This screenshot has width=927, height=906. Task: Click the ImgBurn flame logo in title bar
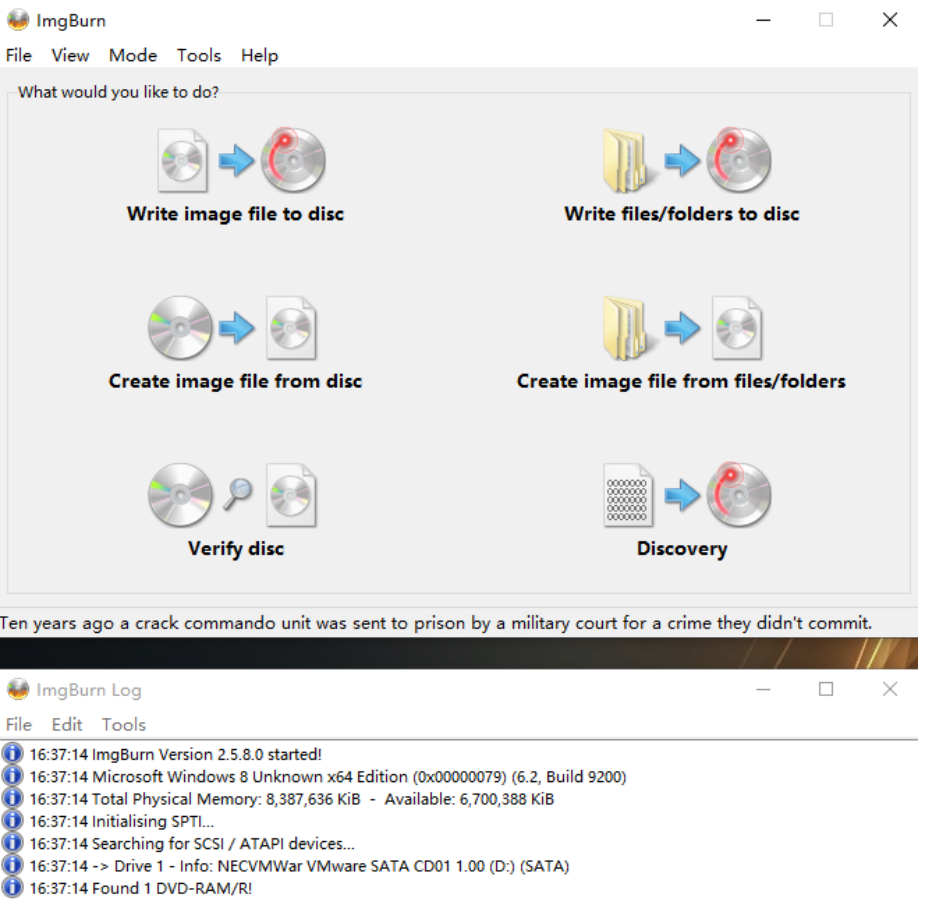[18, 20]
